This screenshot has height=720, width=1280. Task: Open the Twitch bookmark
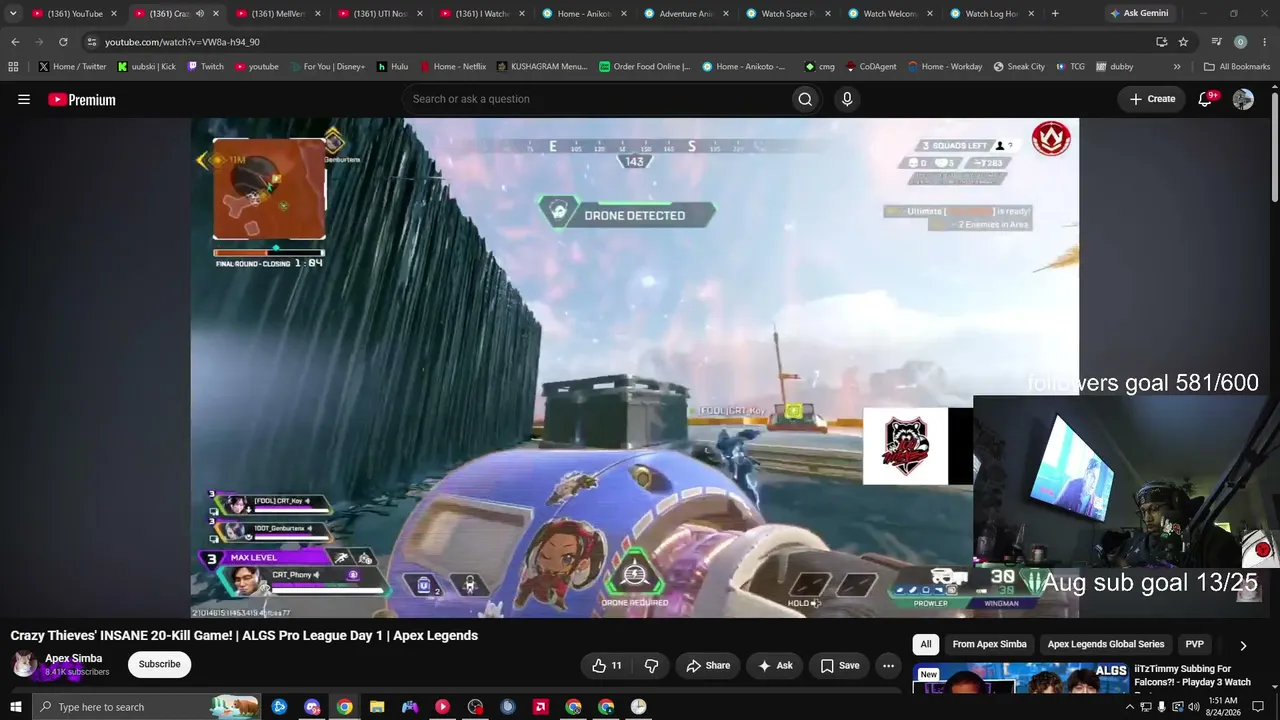coord(205,67)
